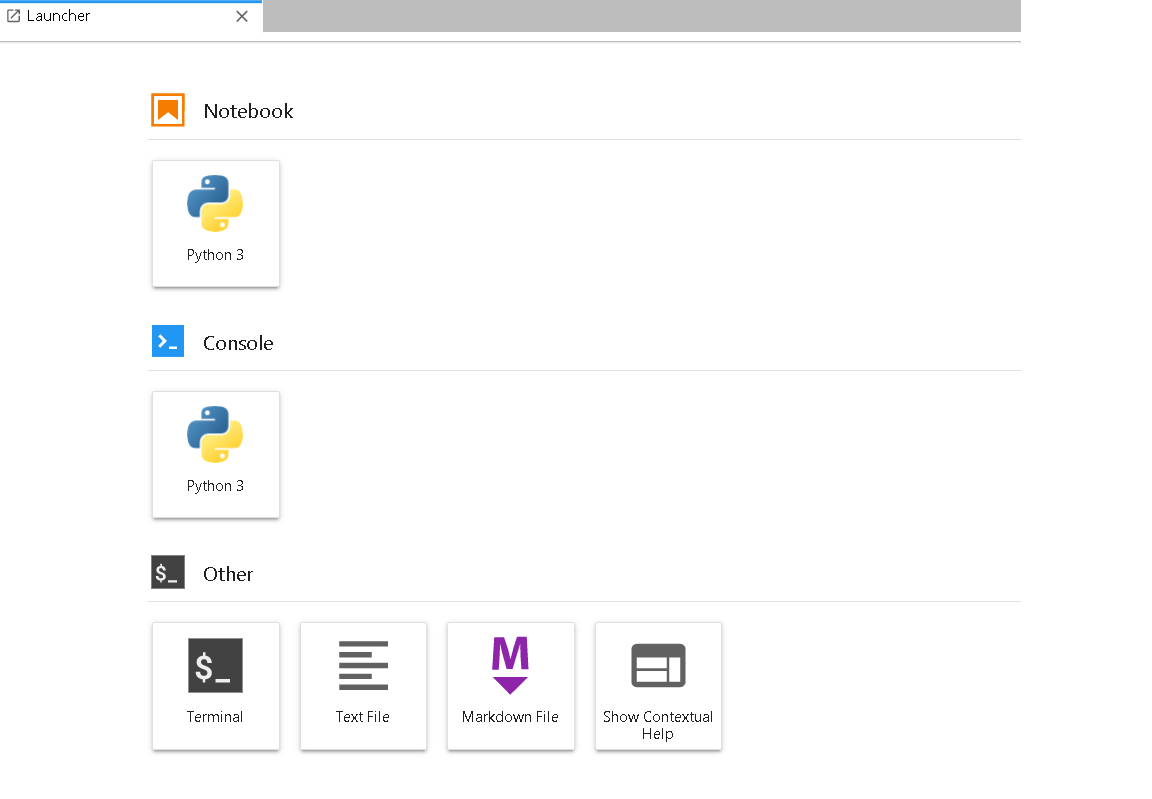Click the Launcher tab's open-in icon

pos(13,15)
